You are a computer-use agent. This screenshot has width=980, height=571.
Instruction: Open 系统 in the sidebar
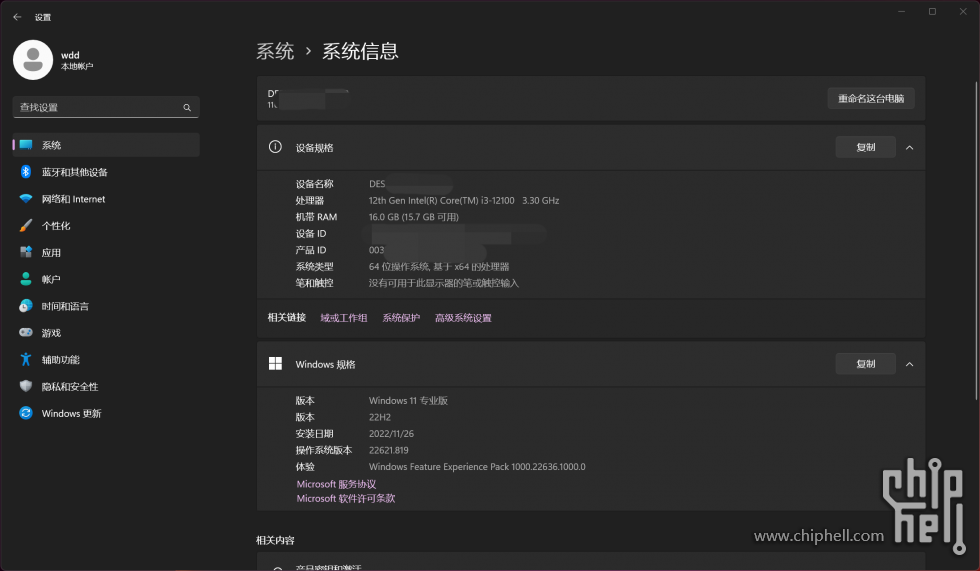(106, 145)
